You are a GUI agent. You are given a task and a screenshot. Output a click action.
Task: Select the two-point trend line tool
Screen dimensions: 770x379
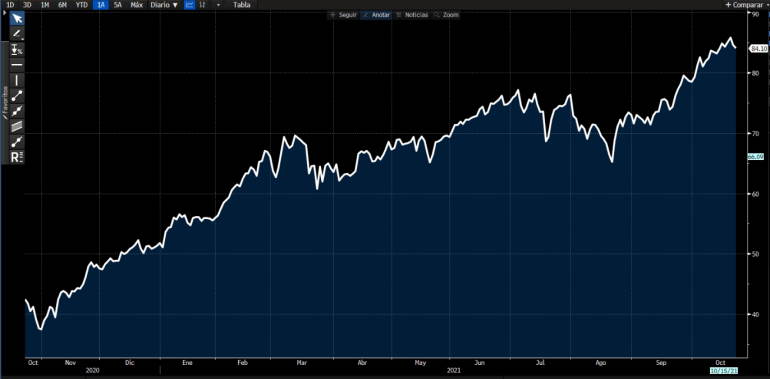coord(17,96)
